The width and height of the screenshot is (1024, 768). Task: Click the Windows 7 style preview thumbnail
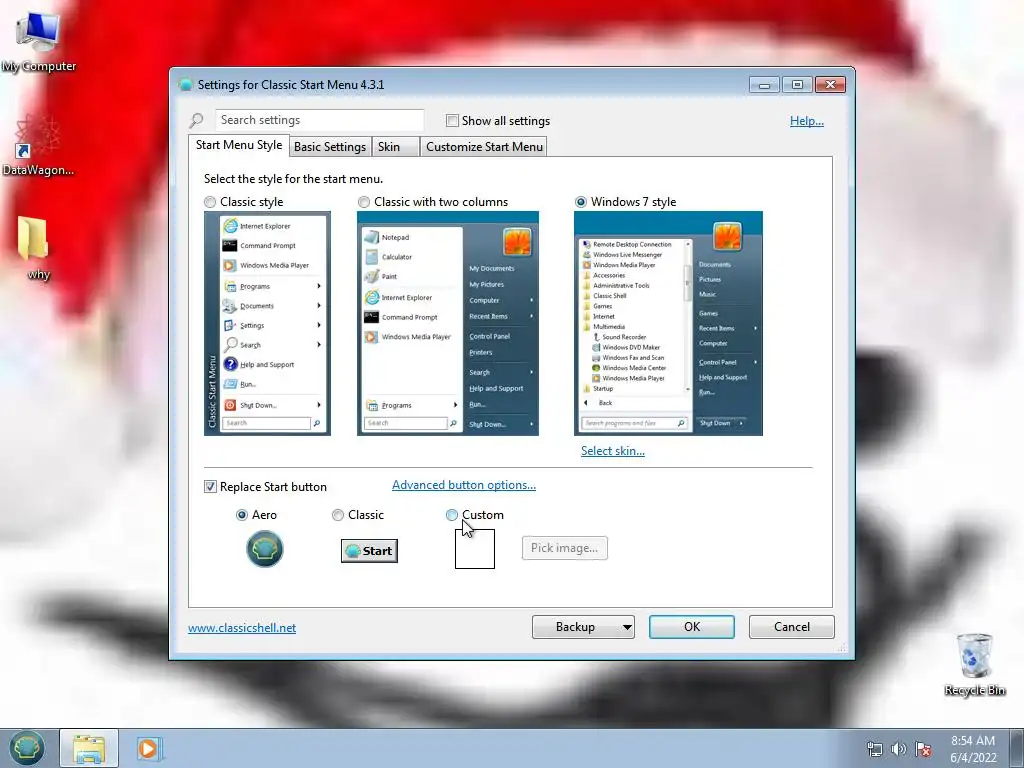(x=668, y=323)
